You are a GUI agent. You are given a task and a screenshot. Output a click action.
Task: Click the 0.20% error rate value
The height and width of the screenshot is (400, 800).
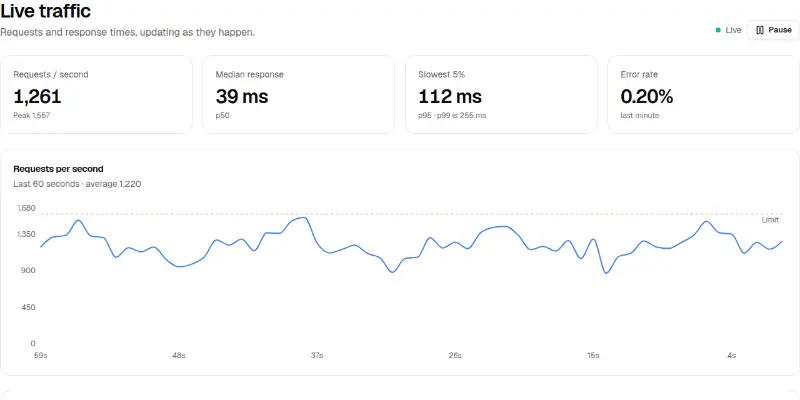(646, 96)
